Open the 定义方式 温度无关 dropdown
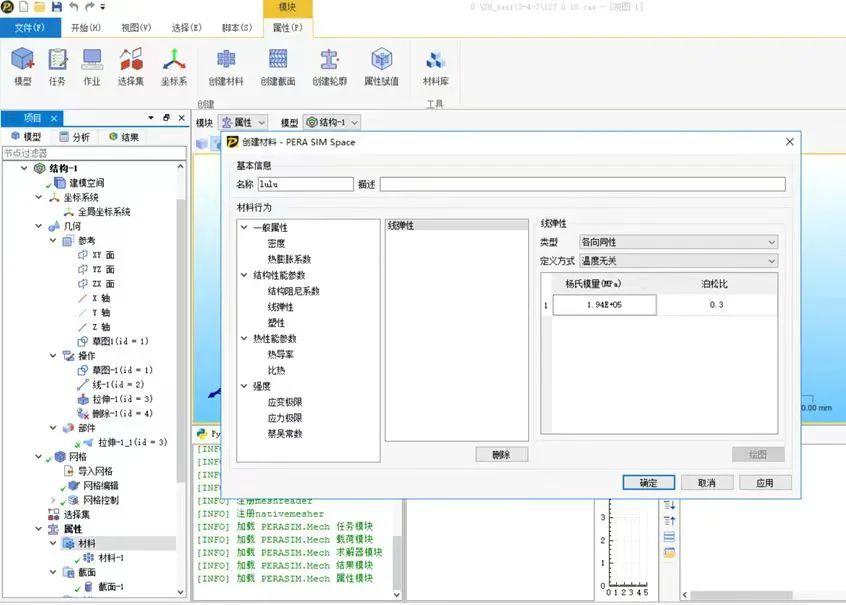This screenshot has height=605, width=846. coord(770,261)
